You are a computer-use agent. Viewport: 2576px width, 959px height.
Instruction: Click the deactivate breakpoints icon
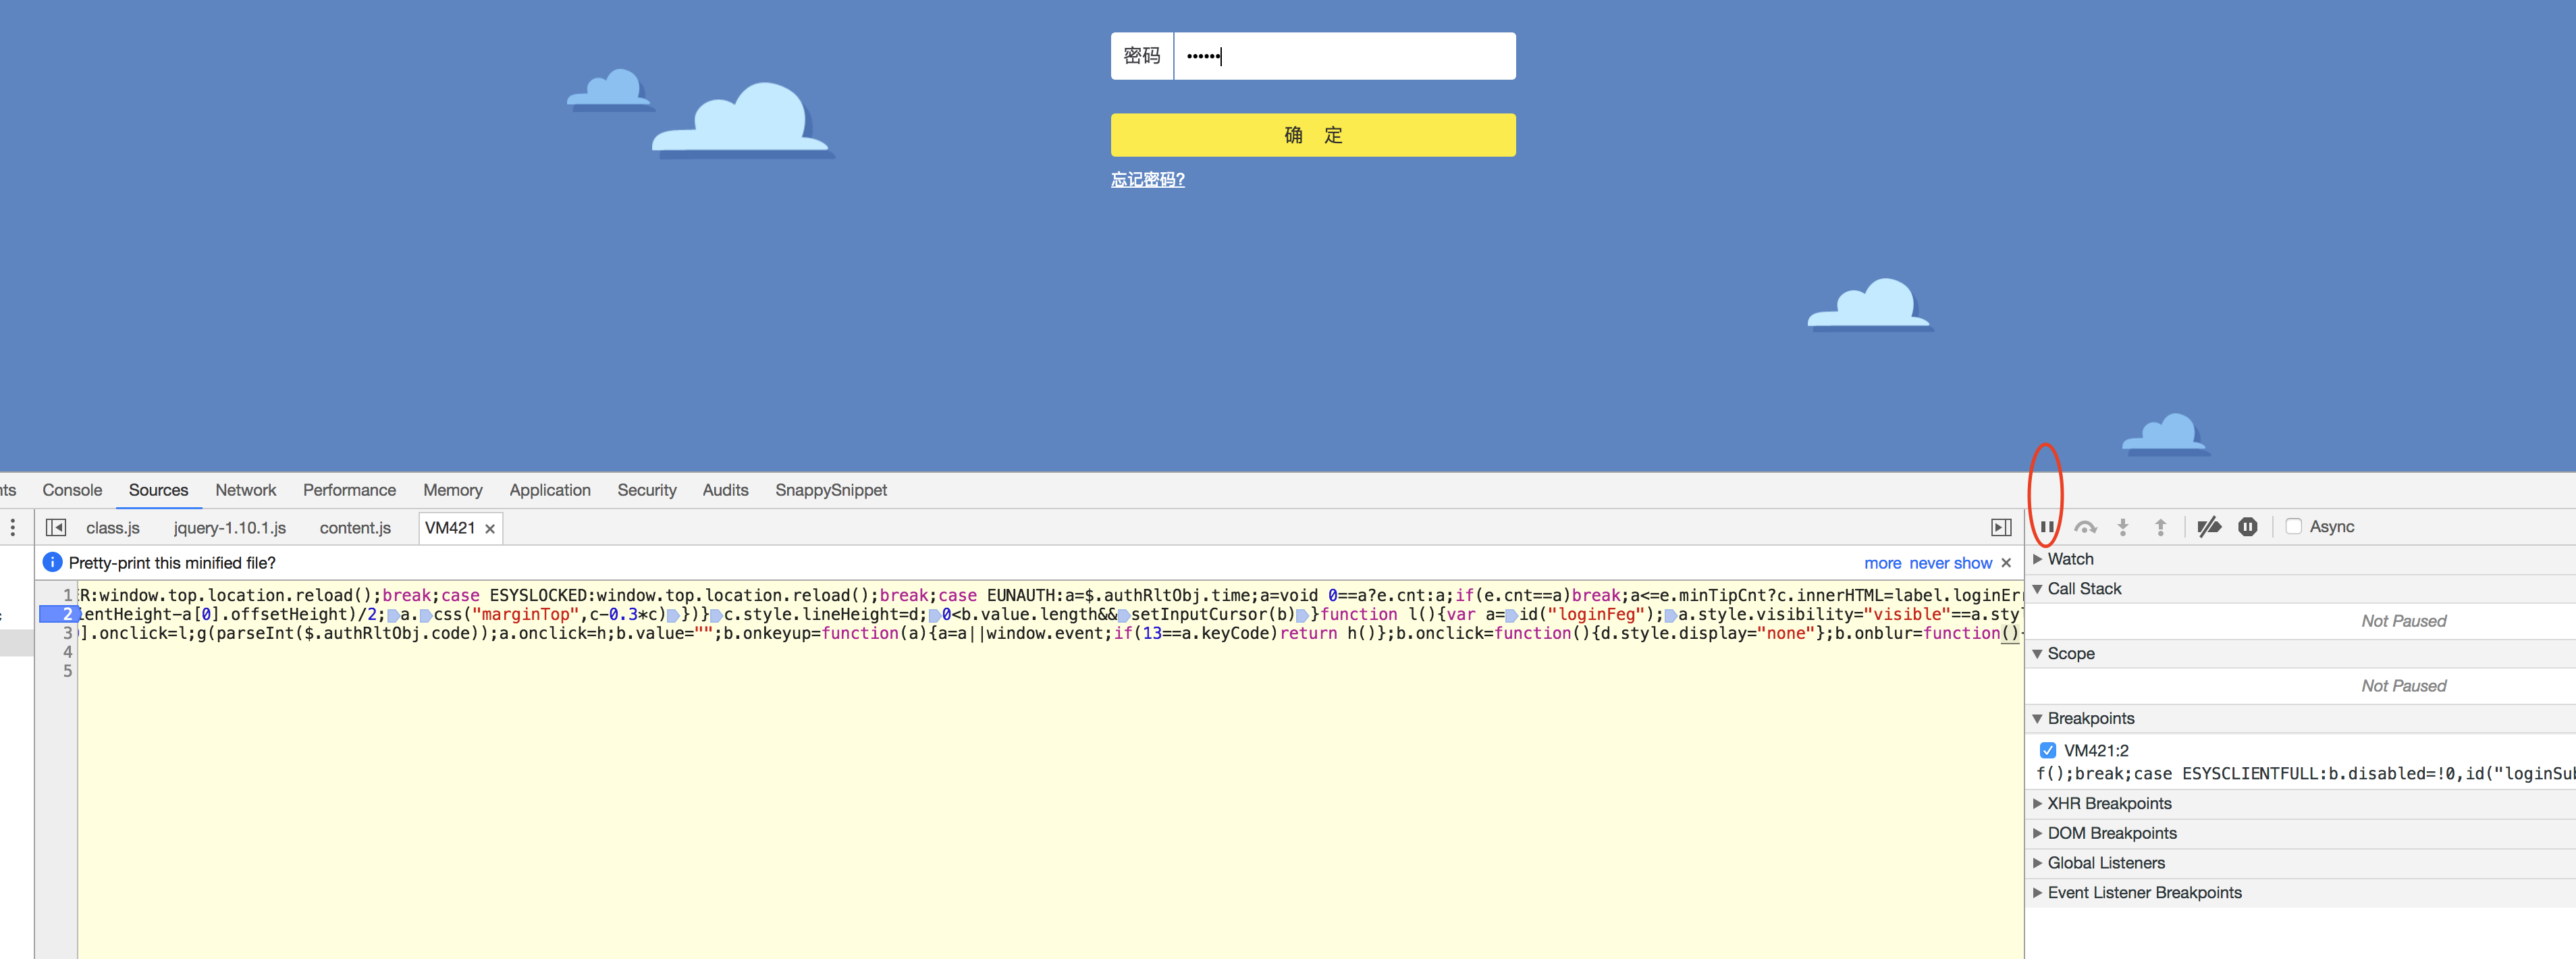pyautogui.click(x=2209, y=527)
